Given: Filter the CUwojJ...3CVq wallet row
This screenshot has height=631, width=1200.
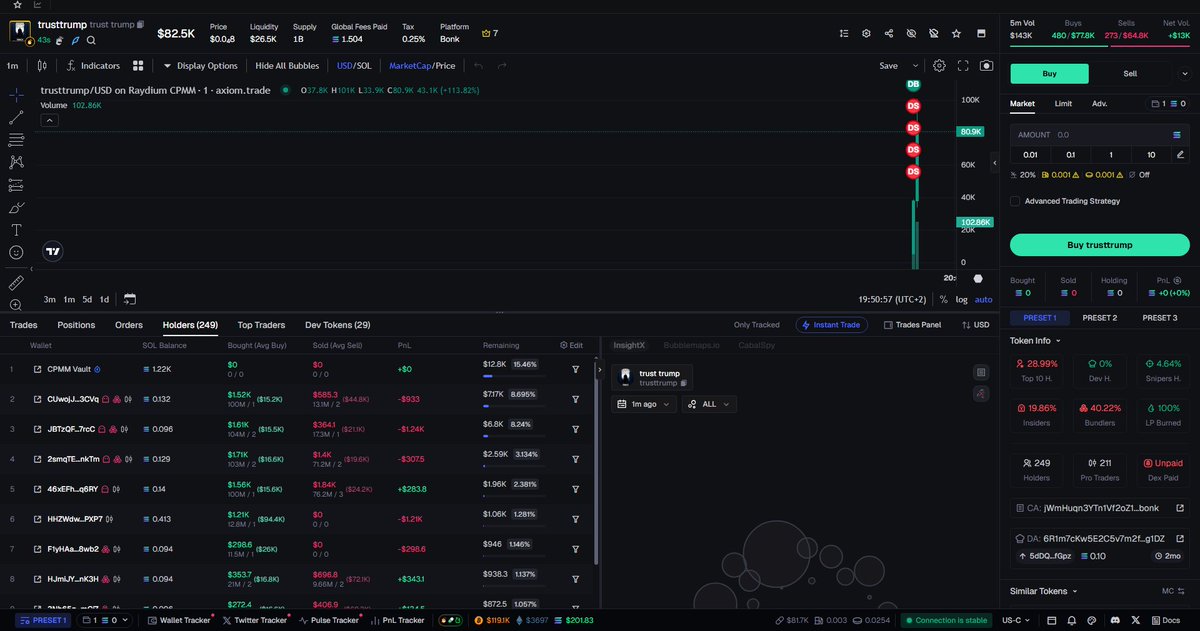Looking at the screenshot, I should tap(576, 399).
